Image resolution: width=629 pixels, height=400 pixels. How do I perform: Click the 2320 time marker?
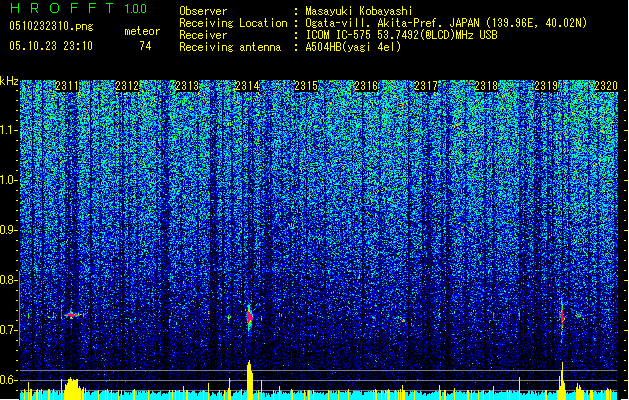coord(606,86)
